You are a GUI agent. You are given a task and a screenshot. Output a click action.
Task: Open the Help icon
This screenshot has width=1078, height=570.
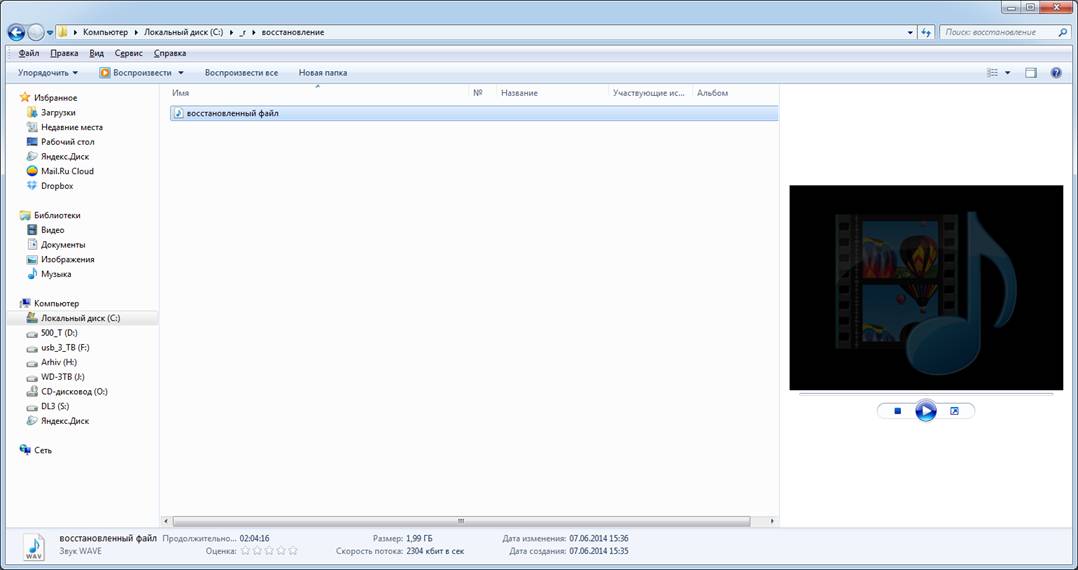(x=1056, y=73)
